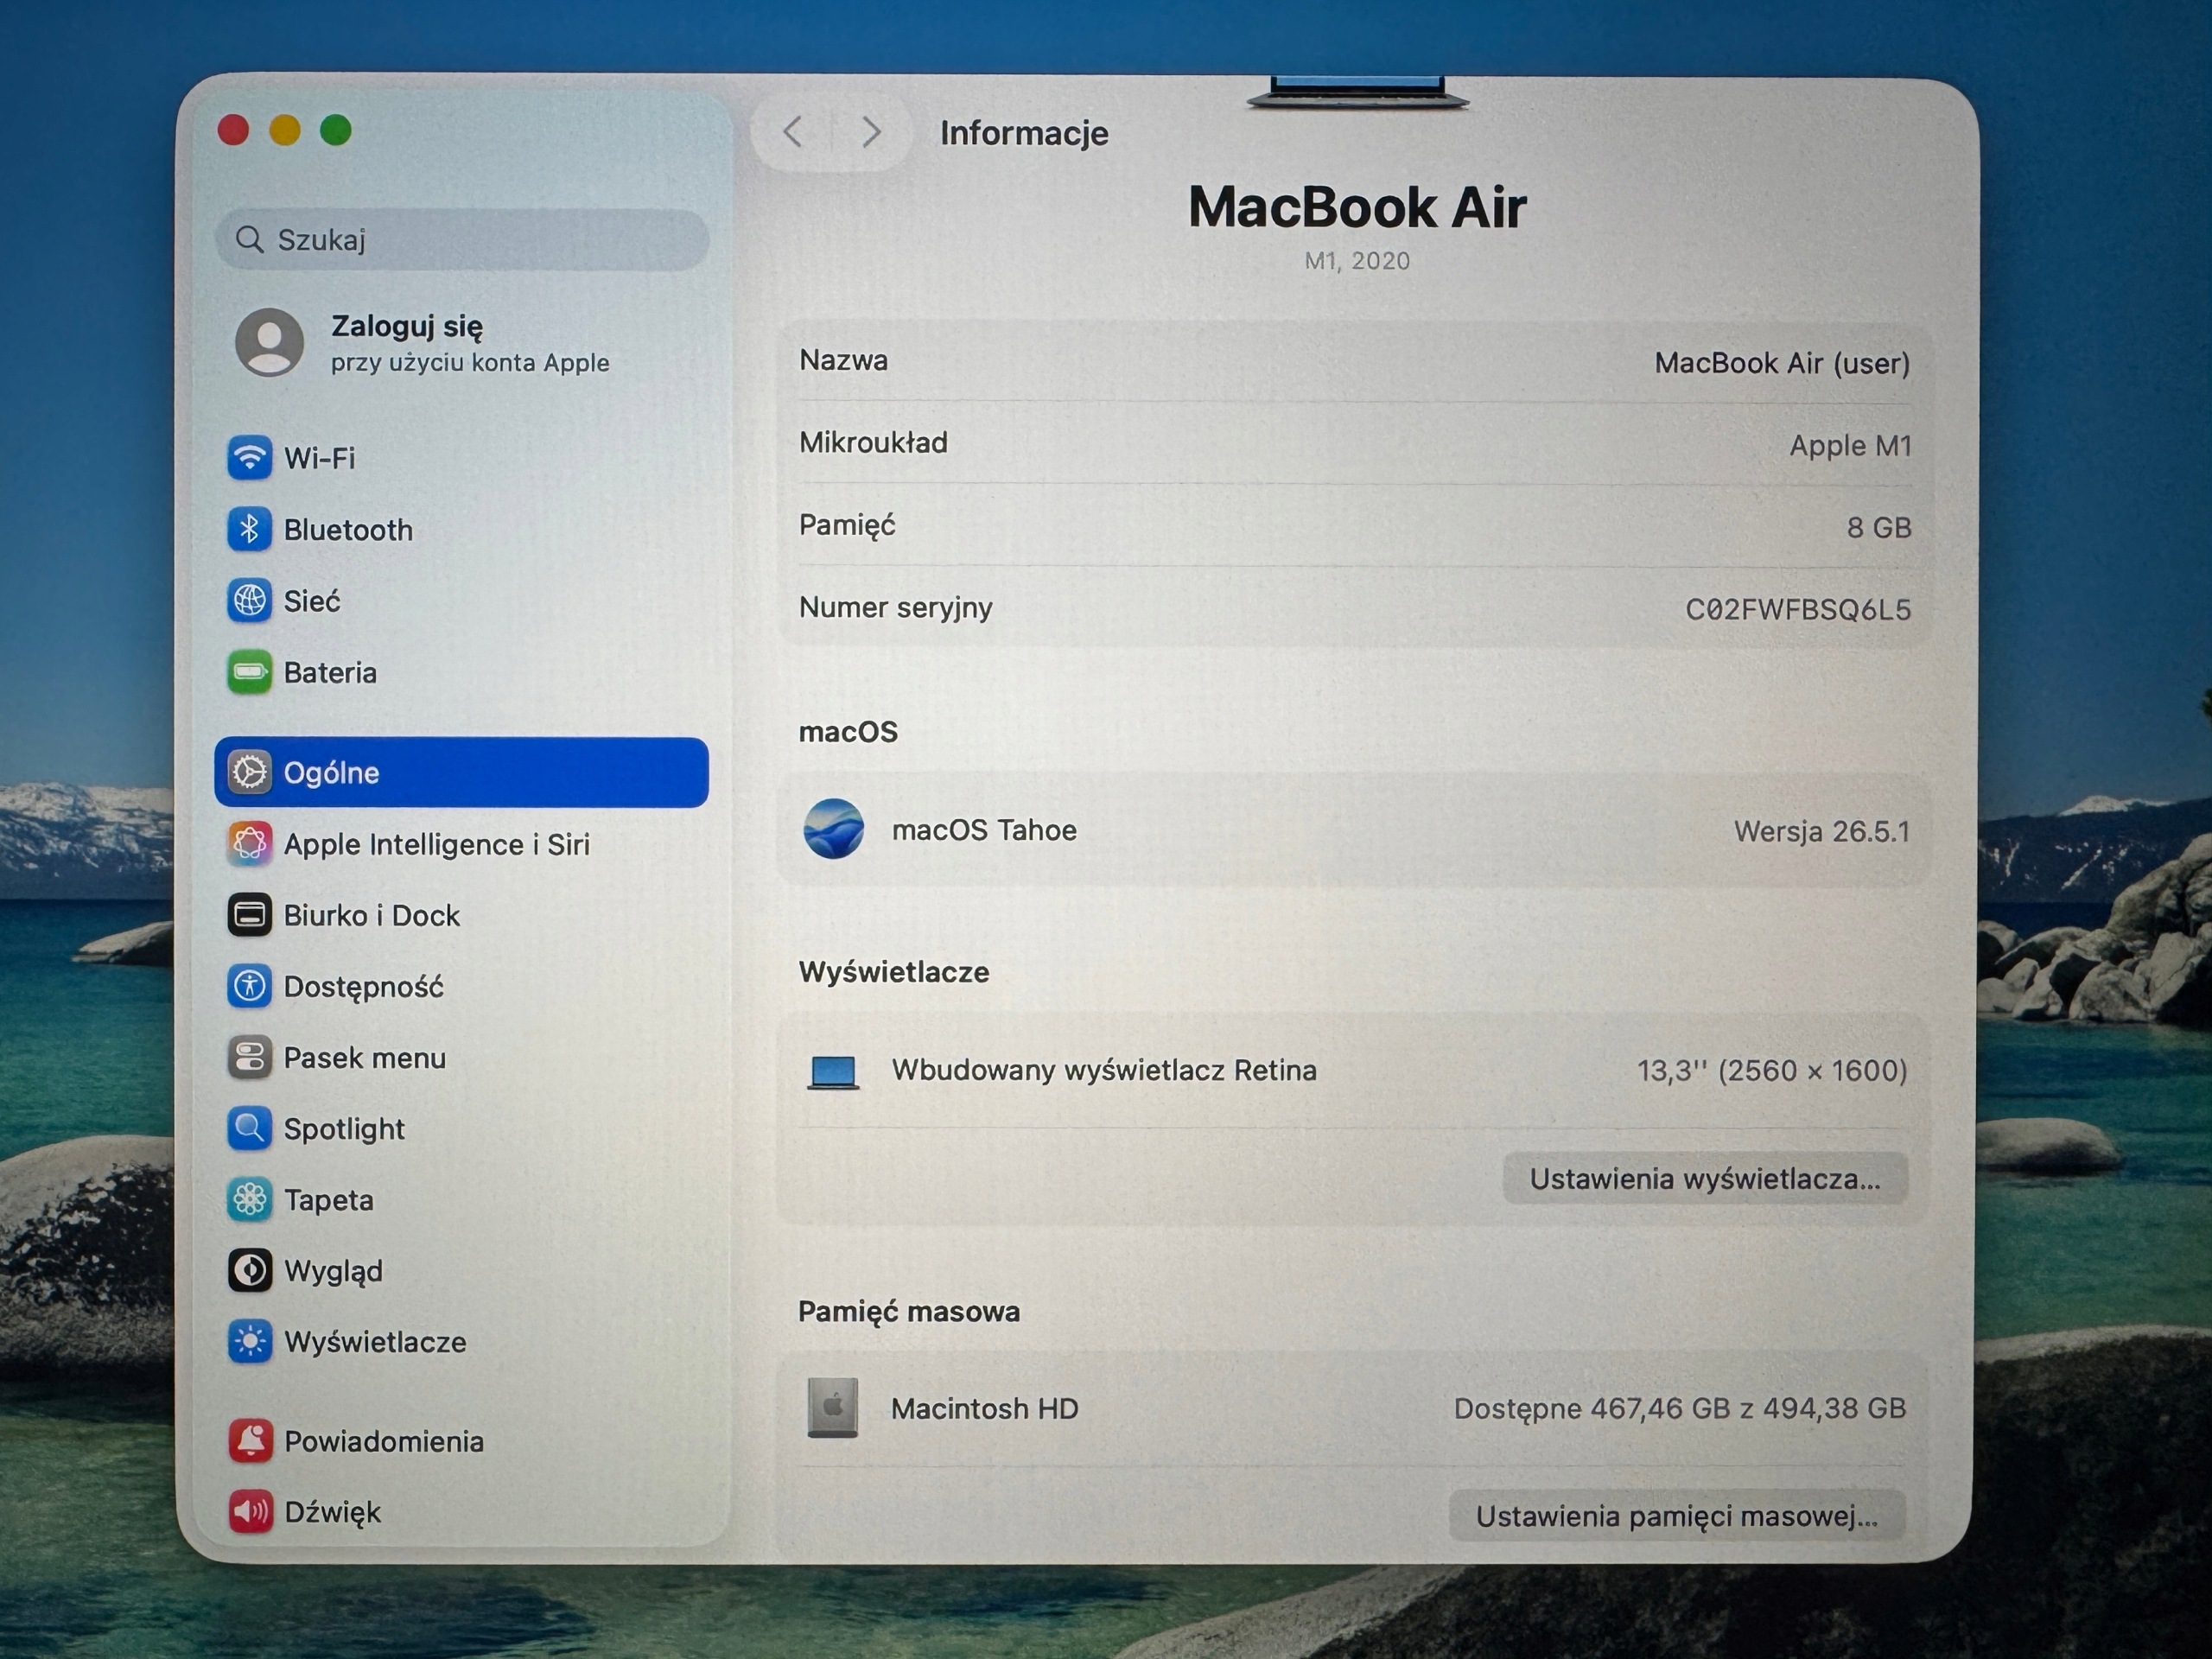Viewport: 2212px width, 1659px height.
Task: Open Ustawienia wyświetlacza settings
Action: [1705, 1179]
